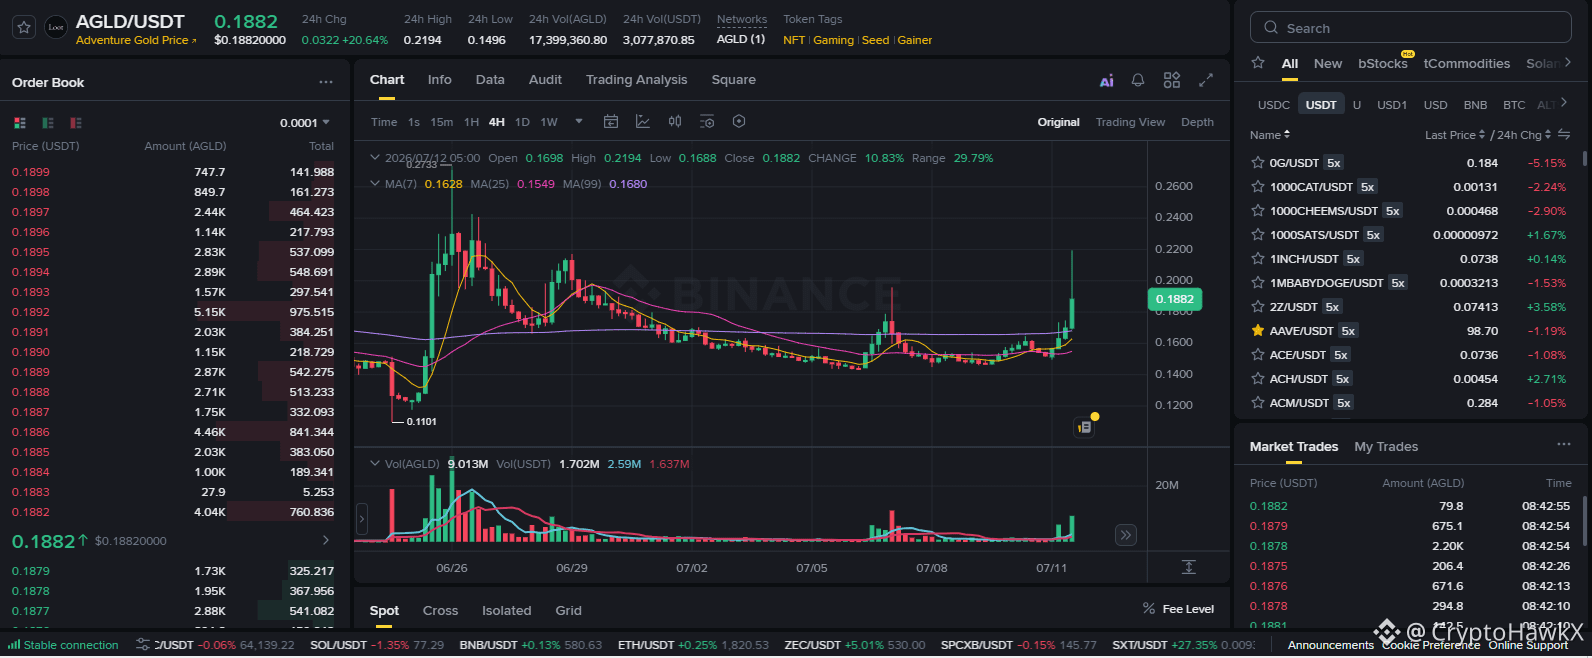Image resolution: width=1592 pixels, height=658 pixels.
Task: Select the 1D chart interval
Action: pyautogui.click(x=522, y=122)
